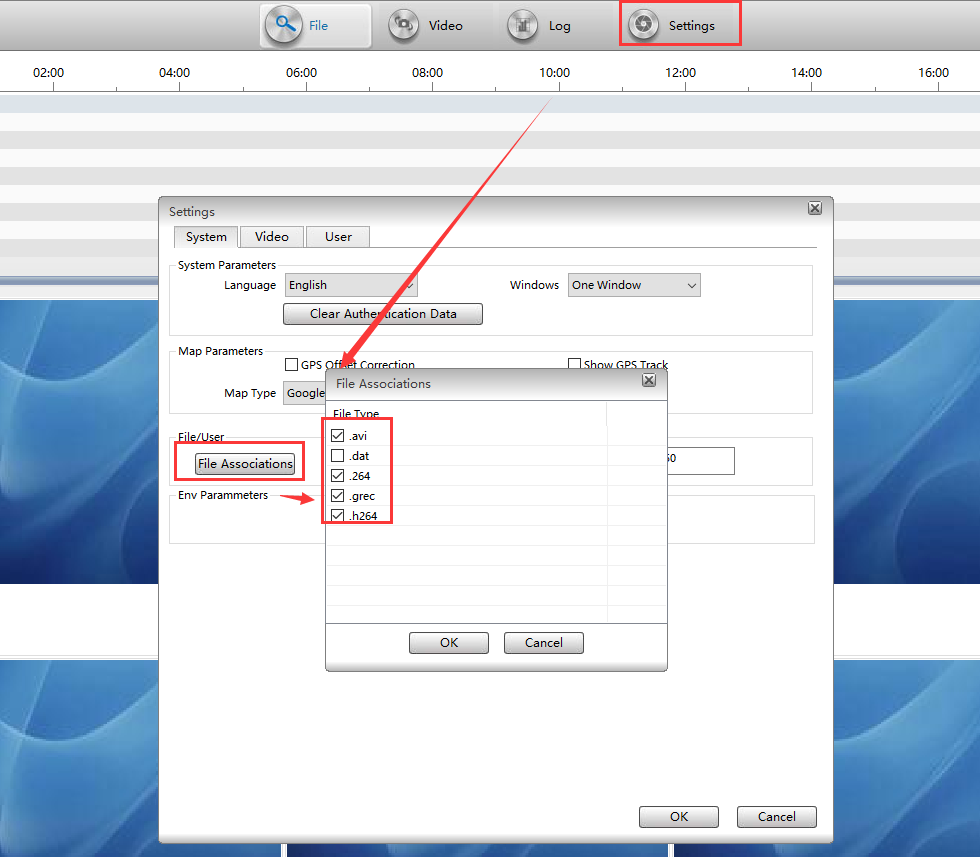Image resolution: width=980 pixels, height=857 pixels.
Task: Click the 04:00 timeline mark
Action: click(174, 73)
